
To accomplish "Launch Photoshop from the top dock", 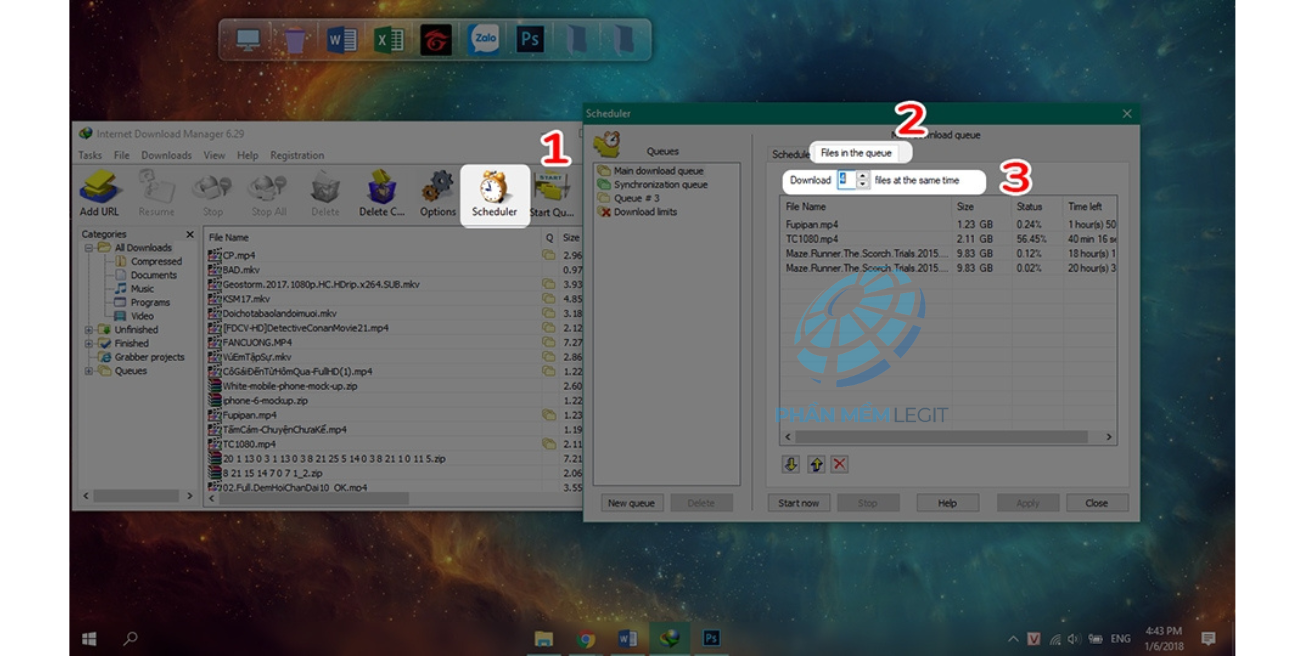I will pyautogui.click(x=530, y=40).
